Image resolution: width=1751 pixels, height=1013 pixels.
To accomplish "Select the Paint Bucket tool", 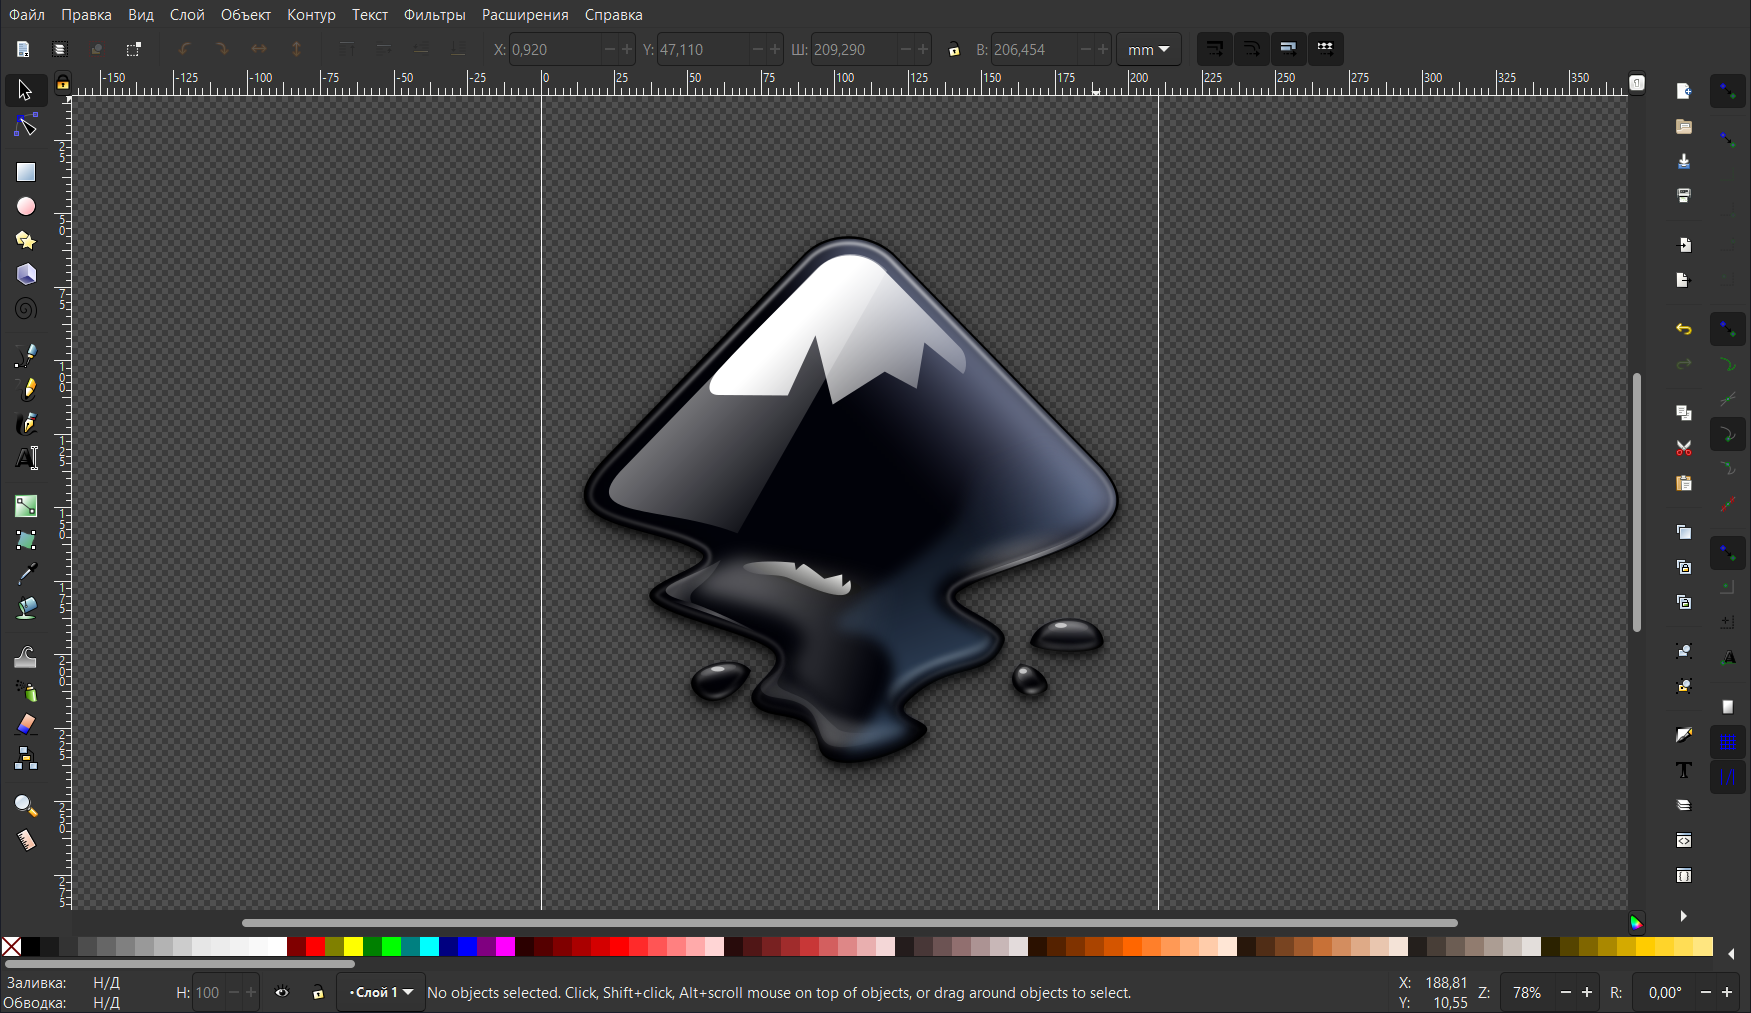I will (26, 608).
